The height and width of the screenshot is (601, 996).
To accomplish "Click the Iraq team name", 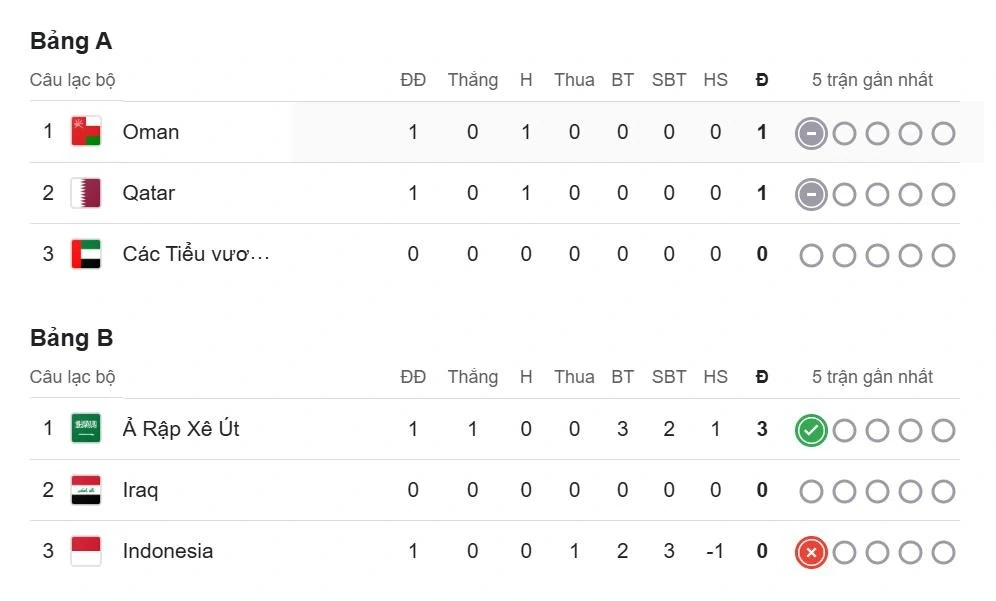I will coord(141,490).
